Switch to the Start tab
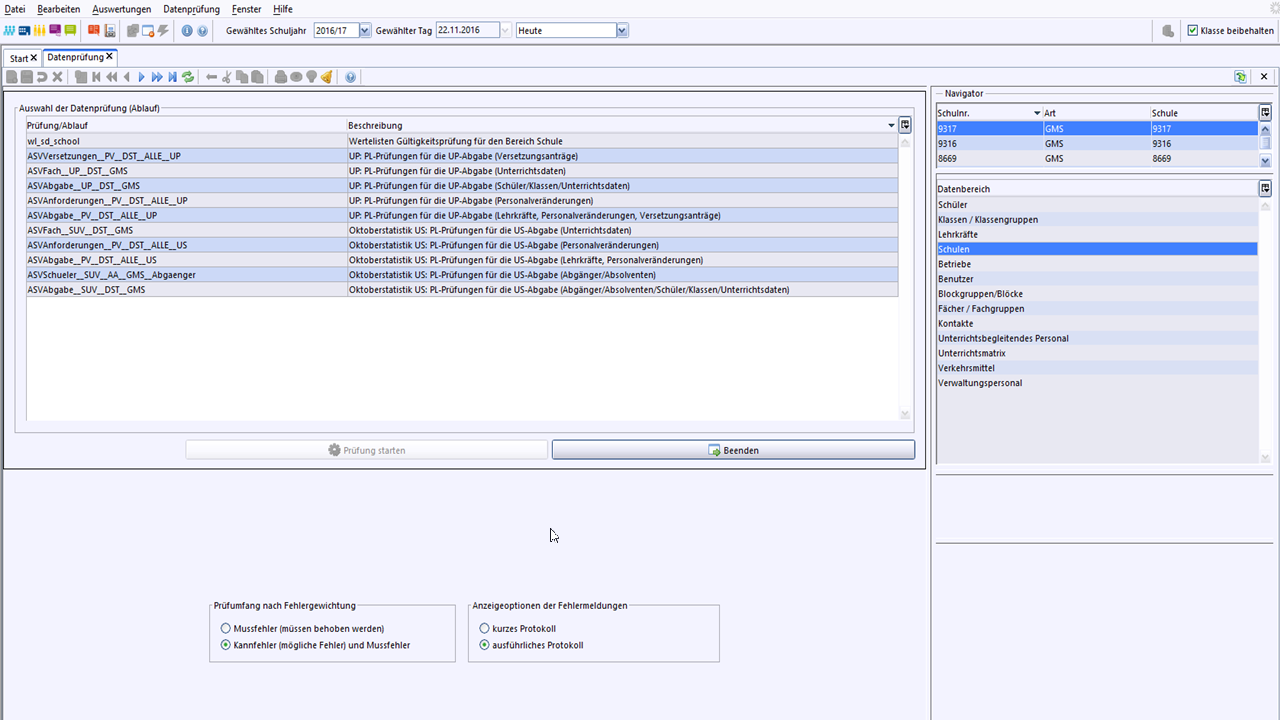 (x=19, y=59)
